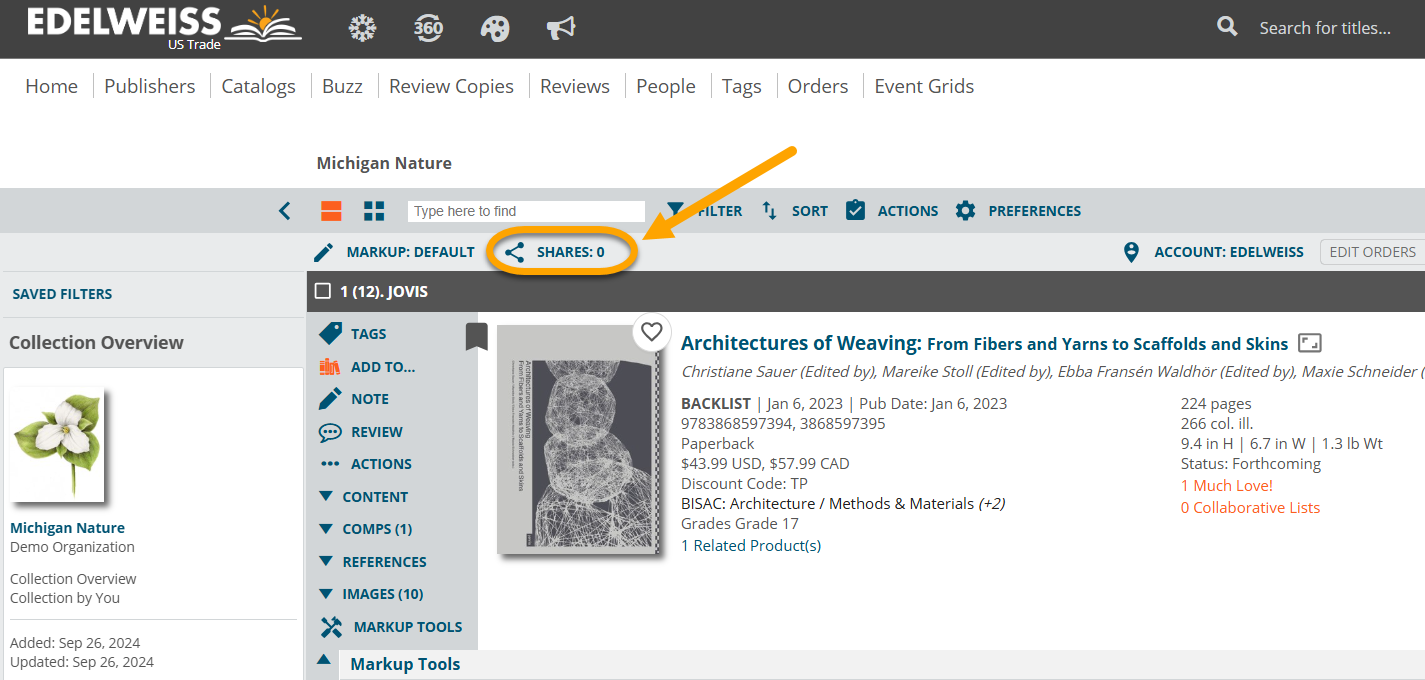
Task: Open the Michigan Nature collection link
Action: [67, 528]
